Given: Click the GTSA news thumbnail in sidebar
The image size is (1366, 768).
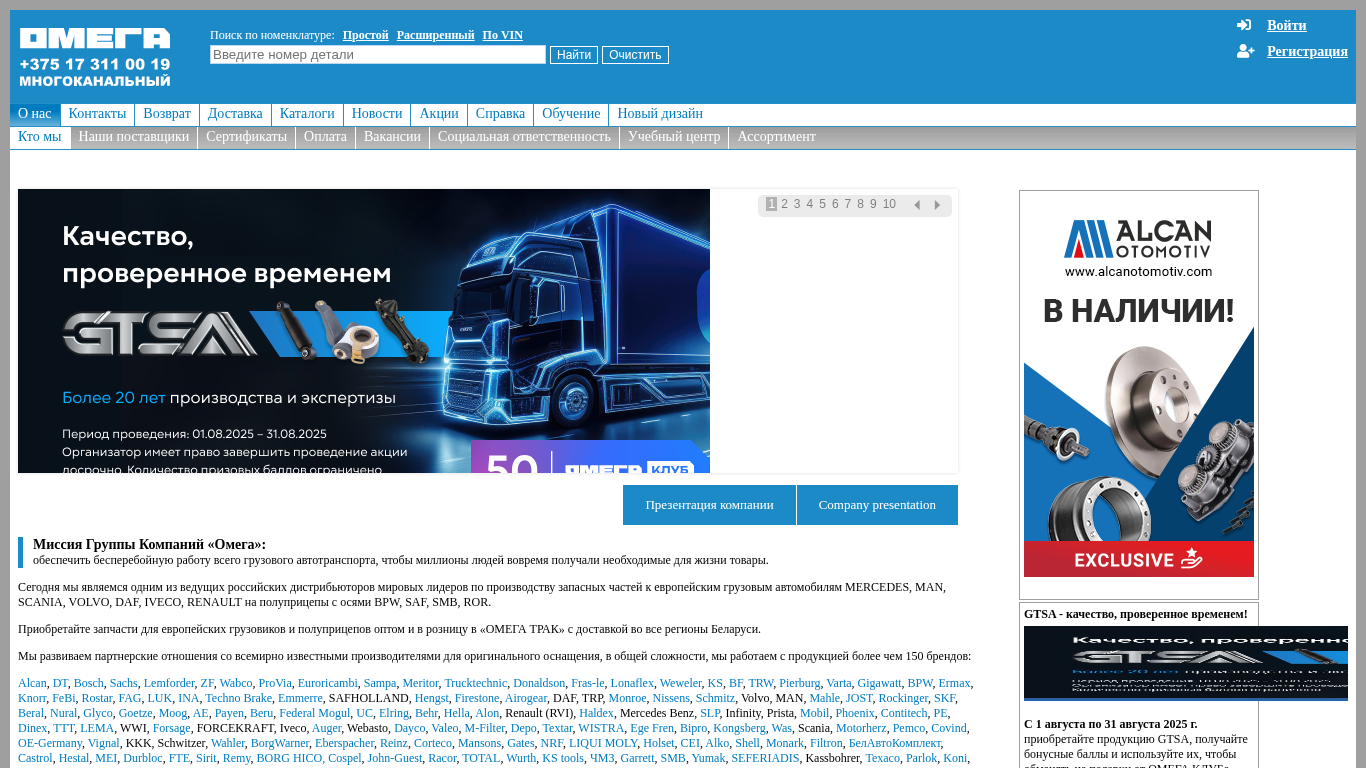Looking at the screenshot, I should tap(1186, 663).
